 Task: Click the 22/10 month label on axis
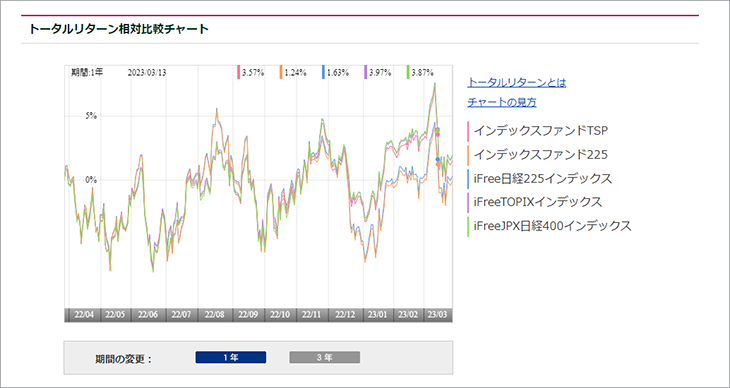[280, 314]
